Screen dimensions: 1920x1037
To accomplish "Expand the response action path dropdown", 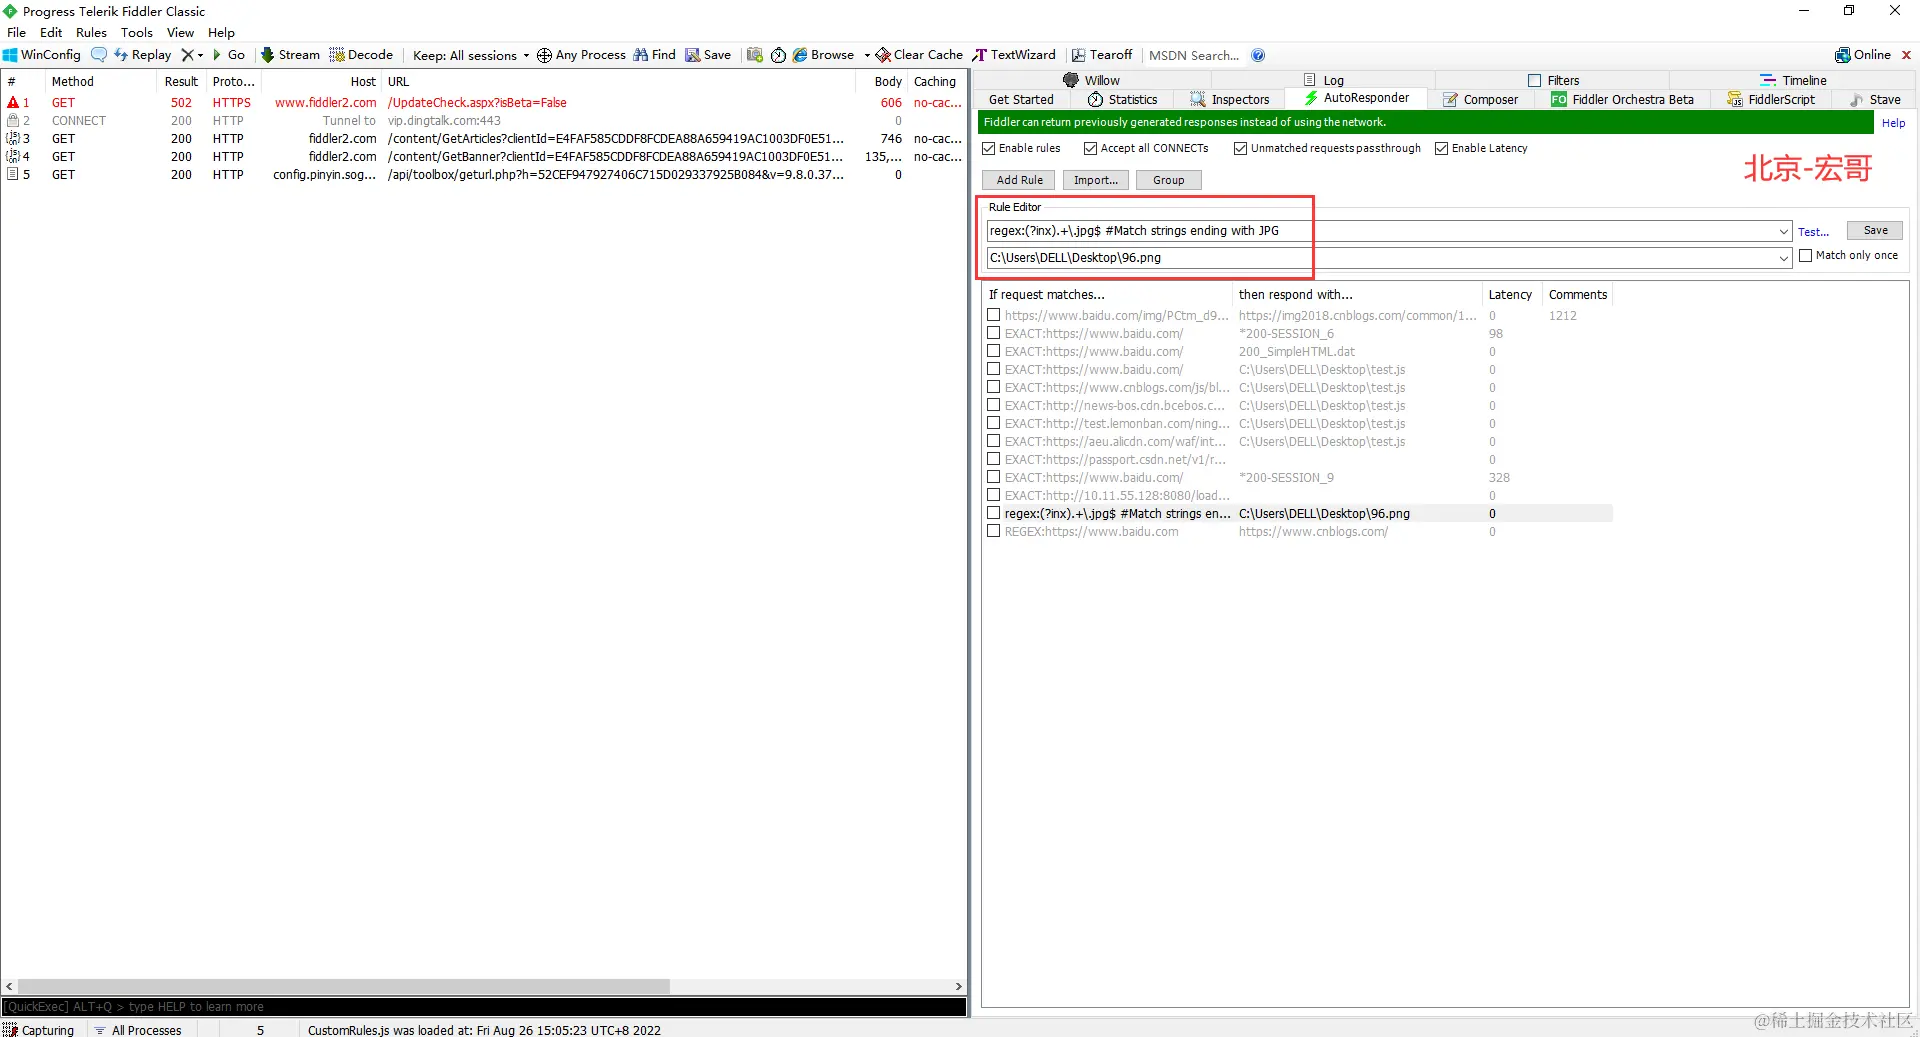I will 1783,258.
